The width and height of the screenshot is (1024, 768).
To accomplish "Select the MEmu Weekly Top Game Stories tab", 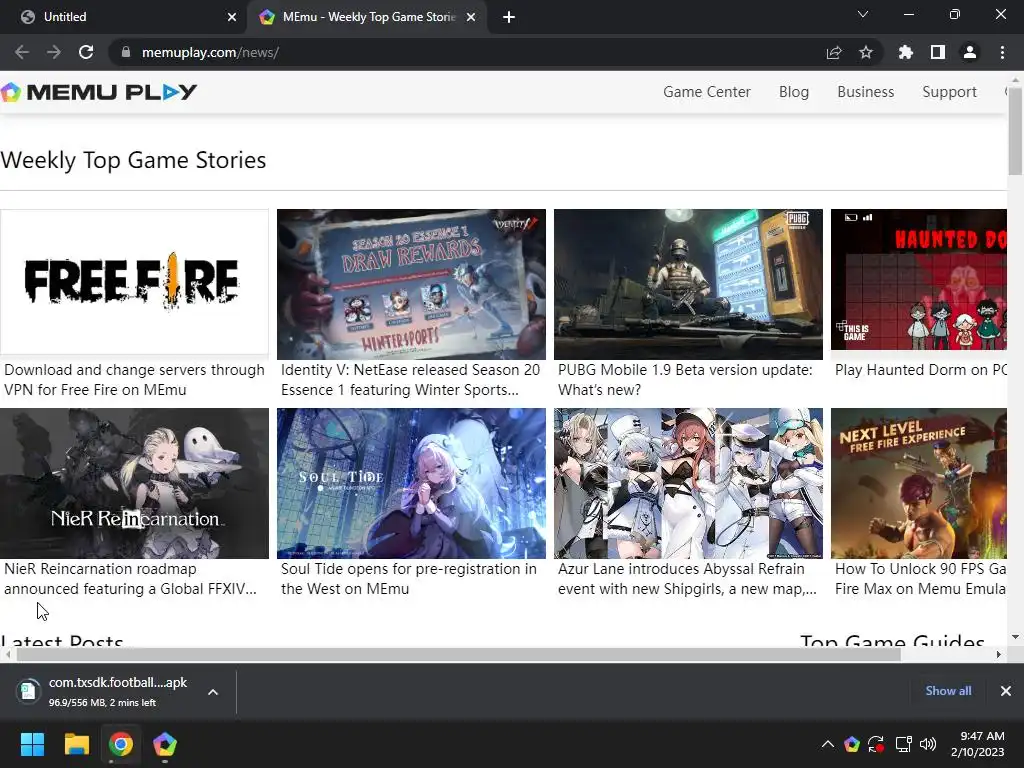I will coord(366,17).
